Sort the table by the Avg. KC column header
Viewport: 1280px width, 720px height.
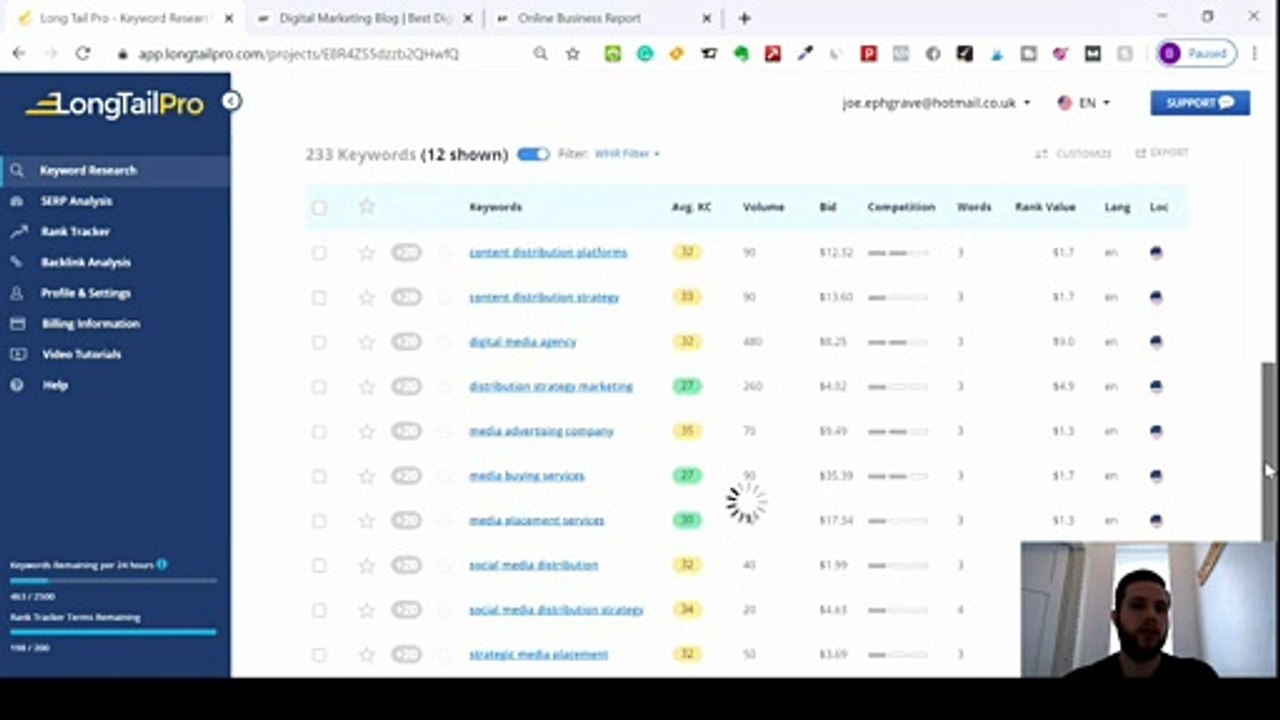pos(691,207)
